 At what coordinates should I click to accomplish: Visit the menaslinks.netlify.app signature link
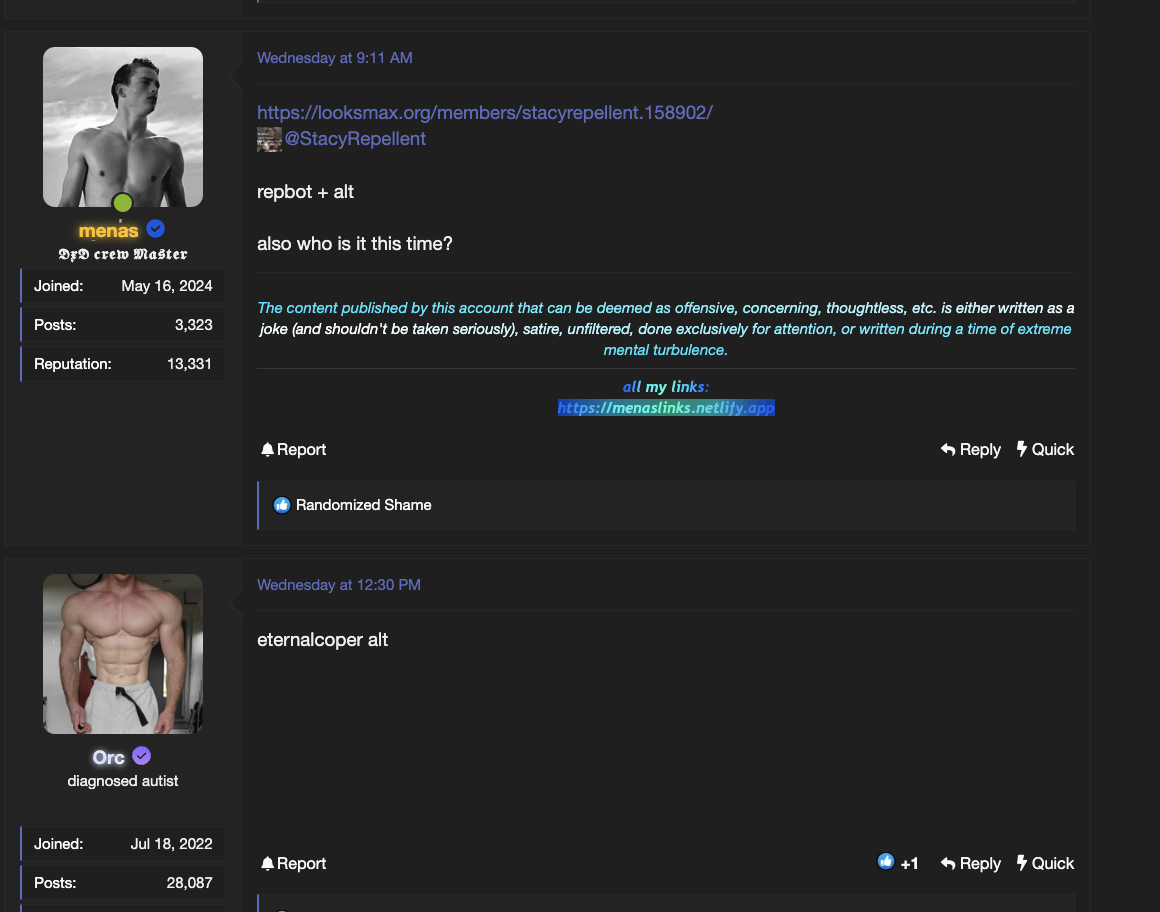[x=666, y=408]
